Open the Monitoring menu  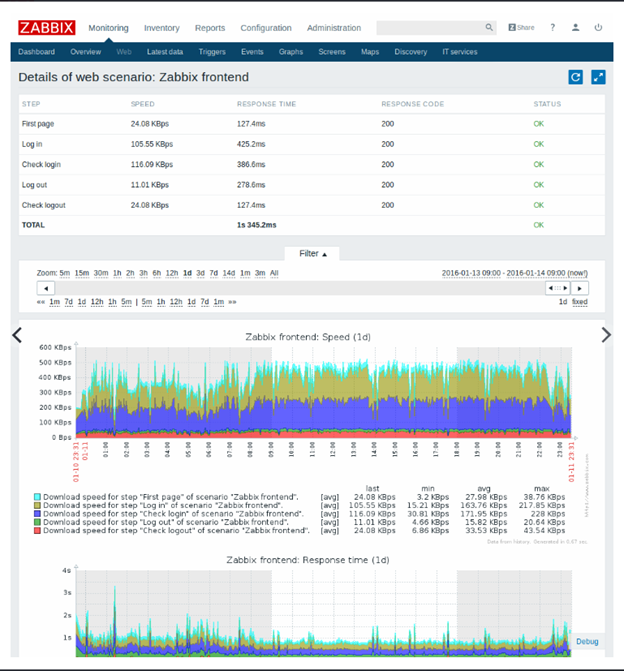108,28
